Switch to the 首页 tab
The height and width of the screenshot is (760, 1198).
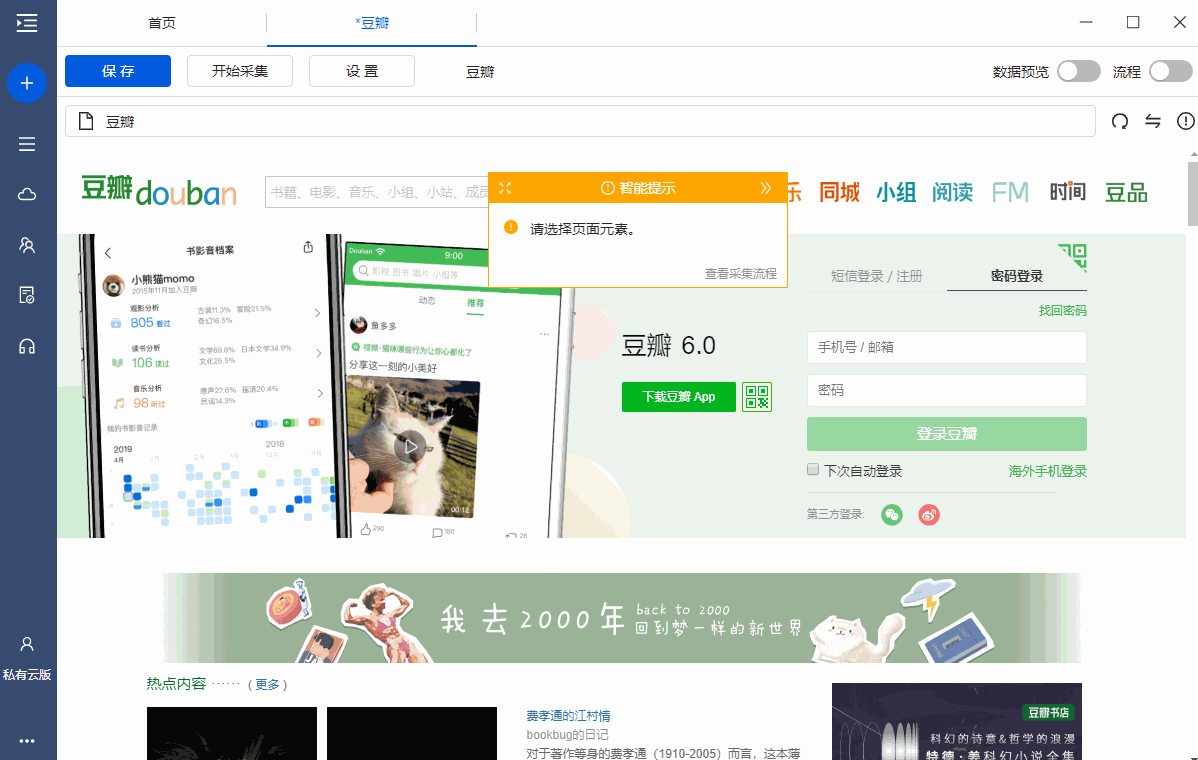click(162, 23)
